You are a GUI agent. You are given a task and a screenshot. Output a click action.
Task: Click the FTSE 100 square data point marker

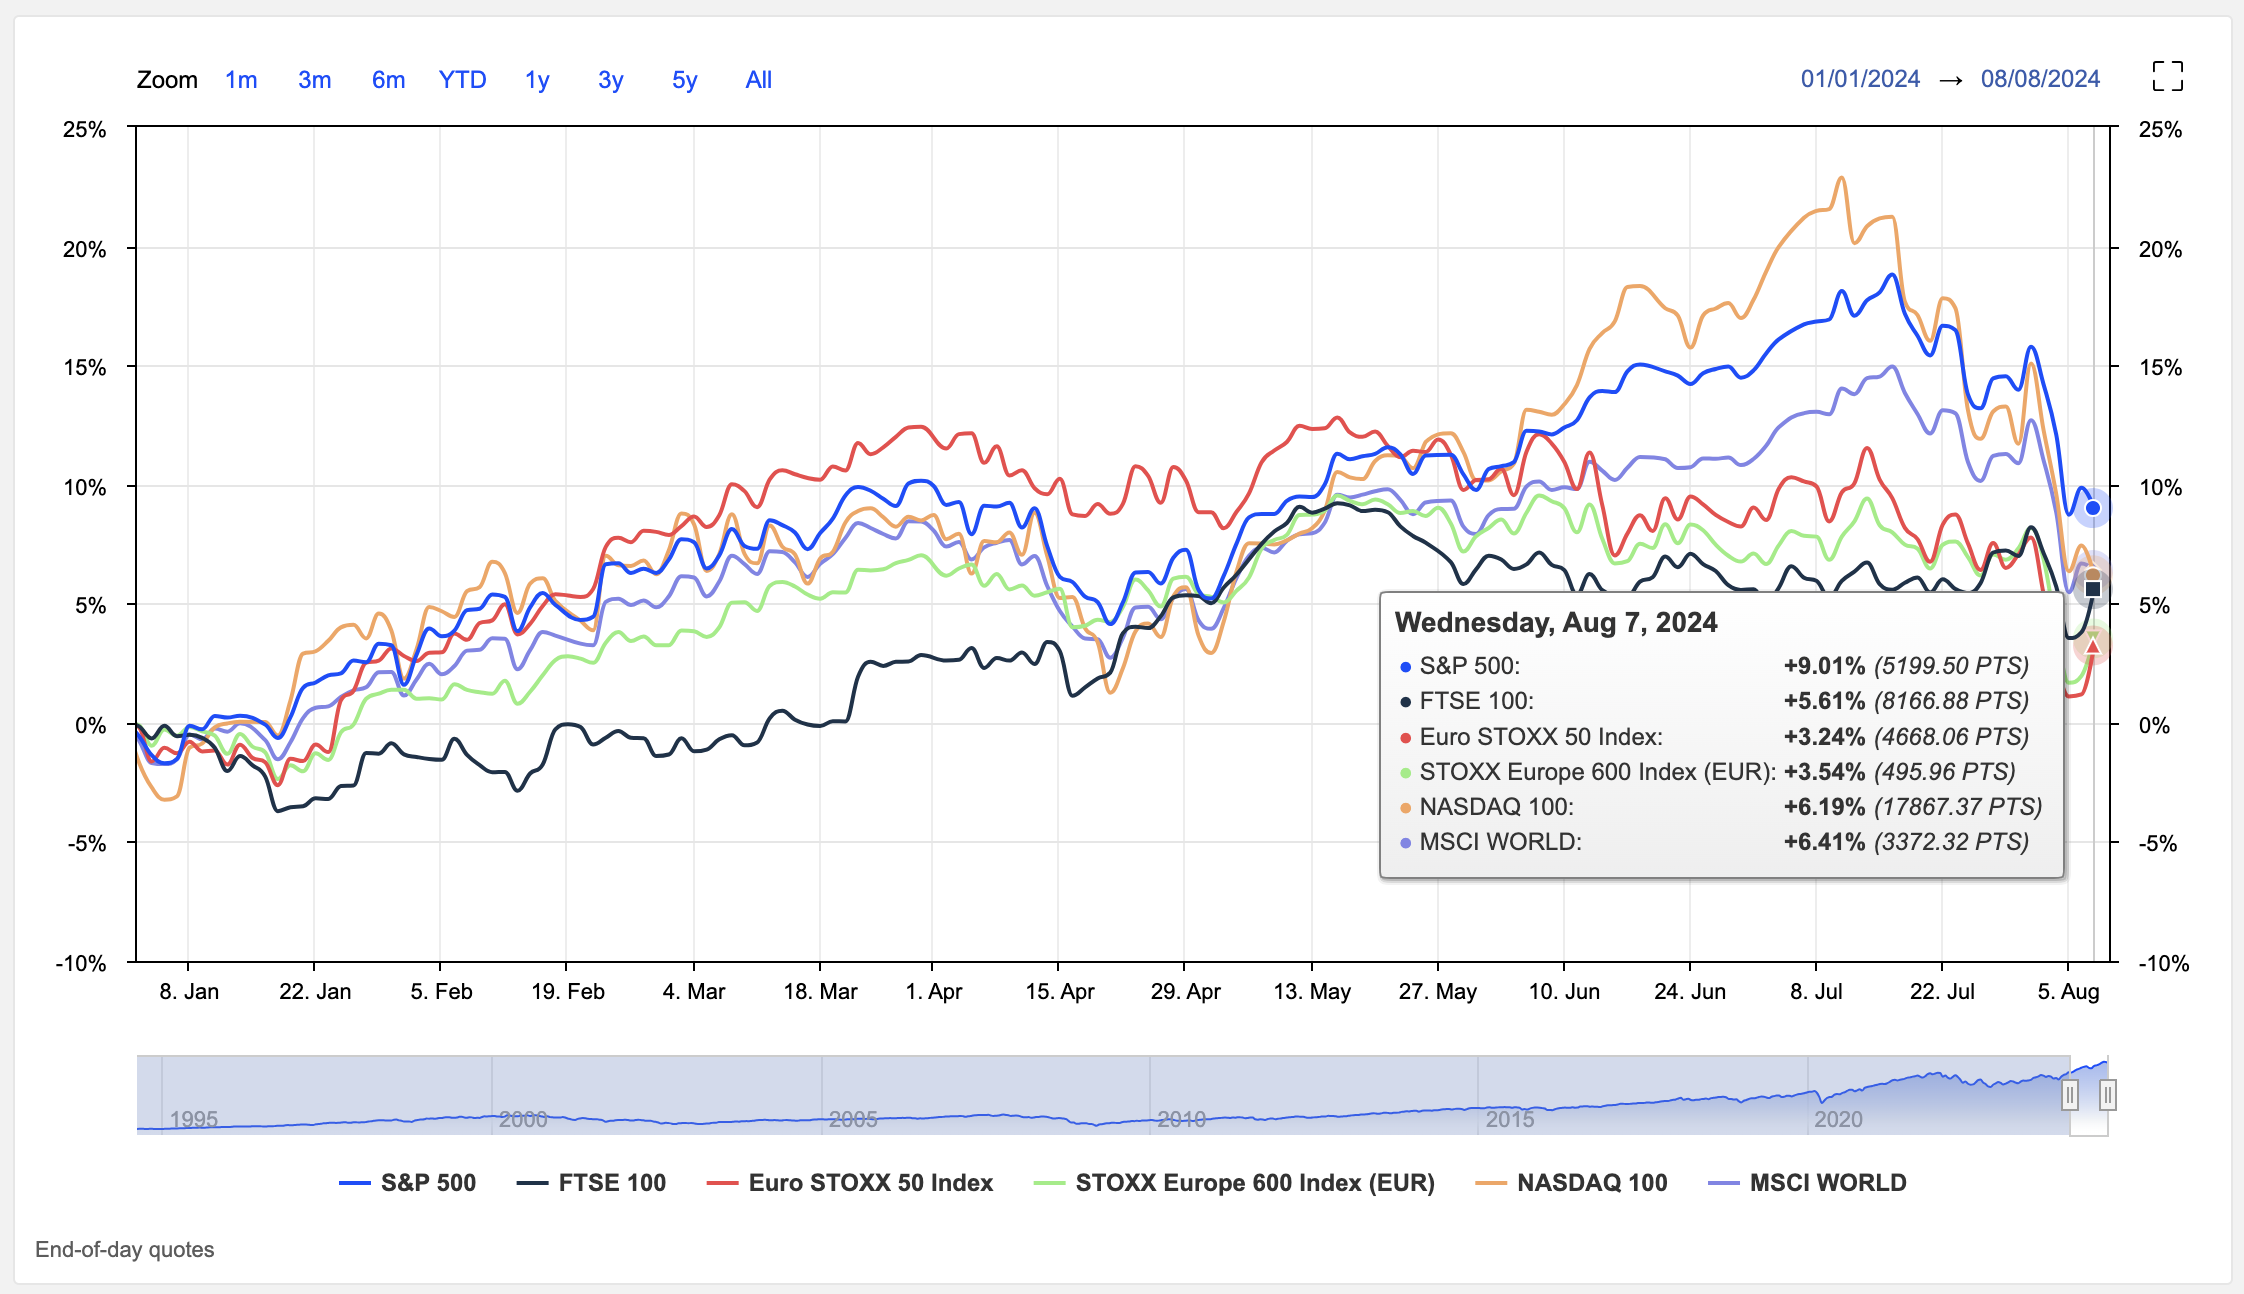pyautogui.click(x=2092, y=588)
